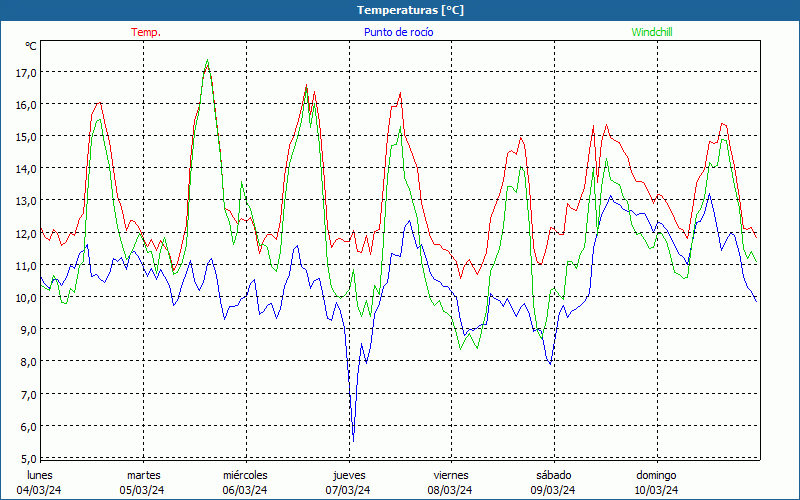Click the 6,0 y-axis value

pyautogui.click(x=29, y=428)
